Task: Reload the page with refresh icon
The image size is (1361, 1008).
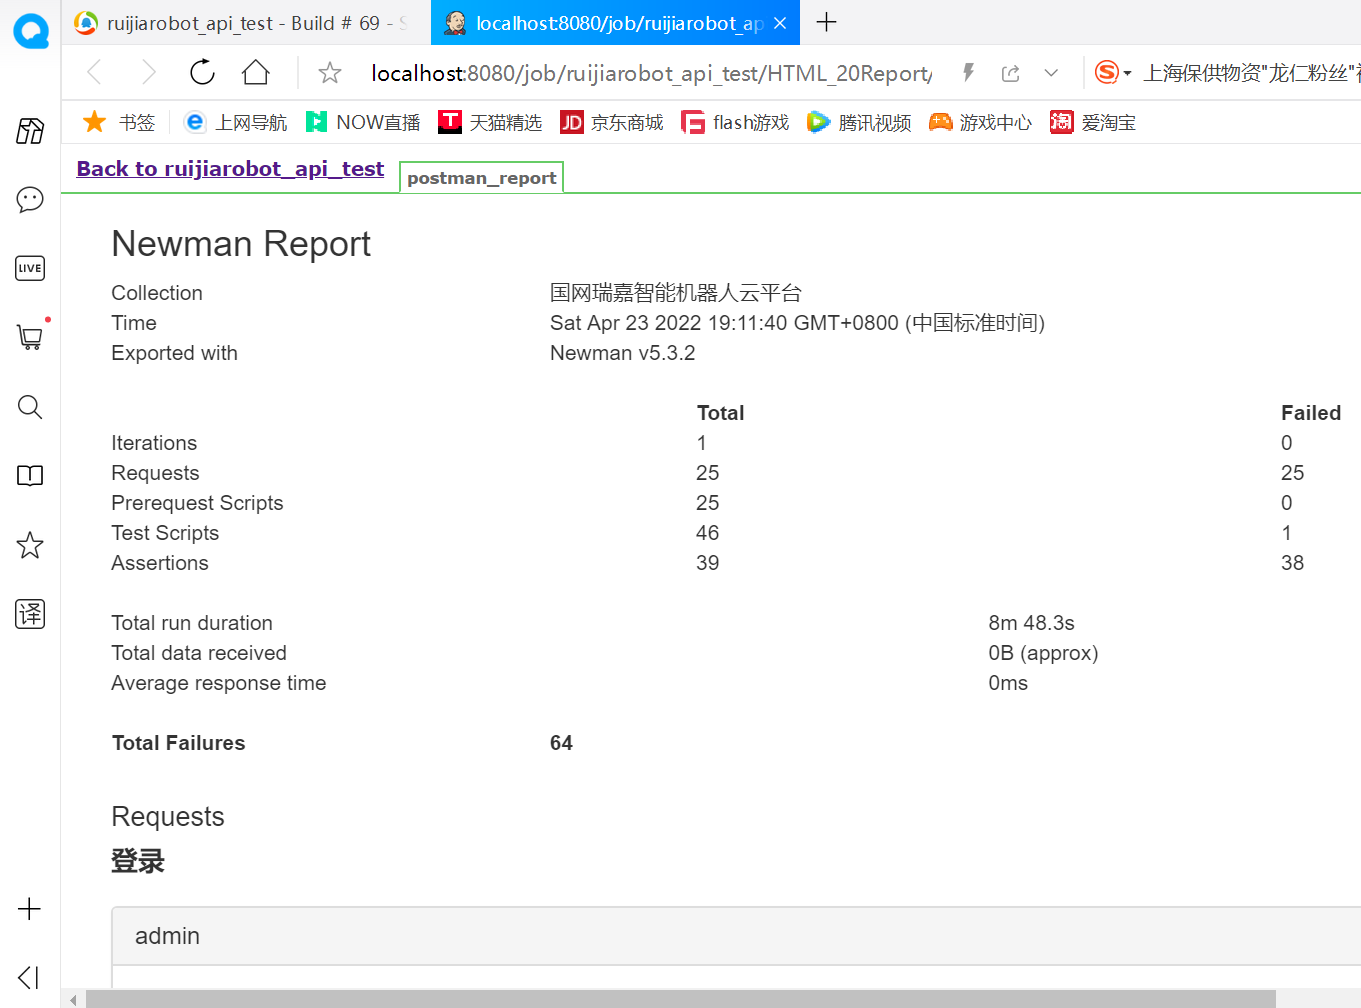Action: coord(202,72)
